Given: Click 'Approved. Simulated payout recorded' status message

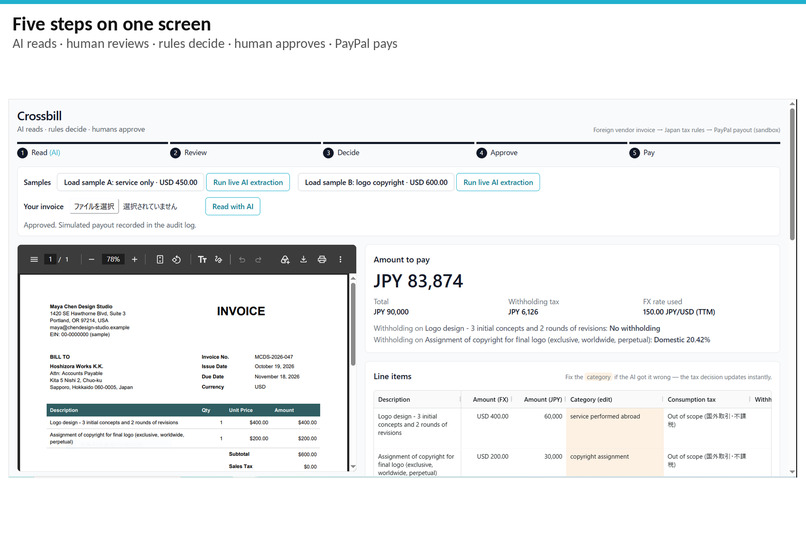Looking at the screenshot, I should tap(109, 225).
